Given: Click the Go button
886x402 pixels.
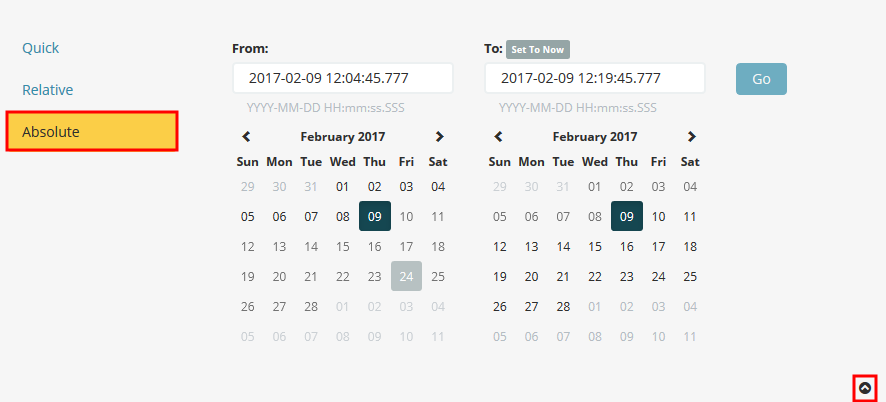Looking at the screenshot, I should [x=761, y=79].
